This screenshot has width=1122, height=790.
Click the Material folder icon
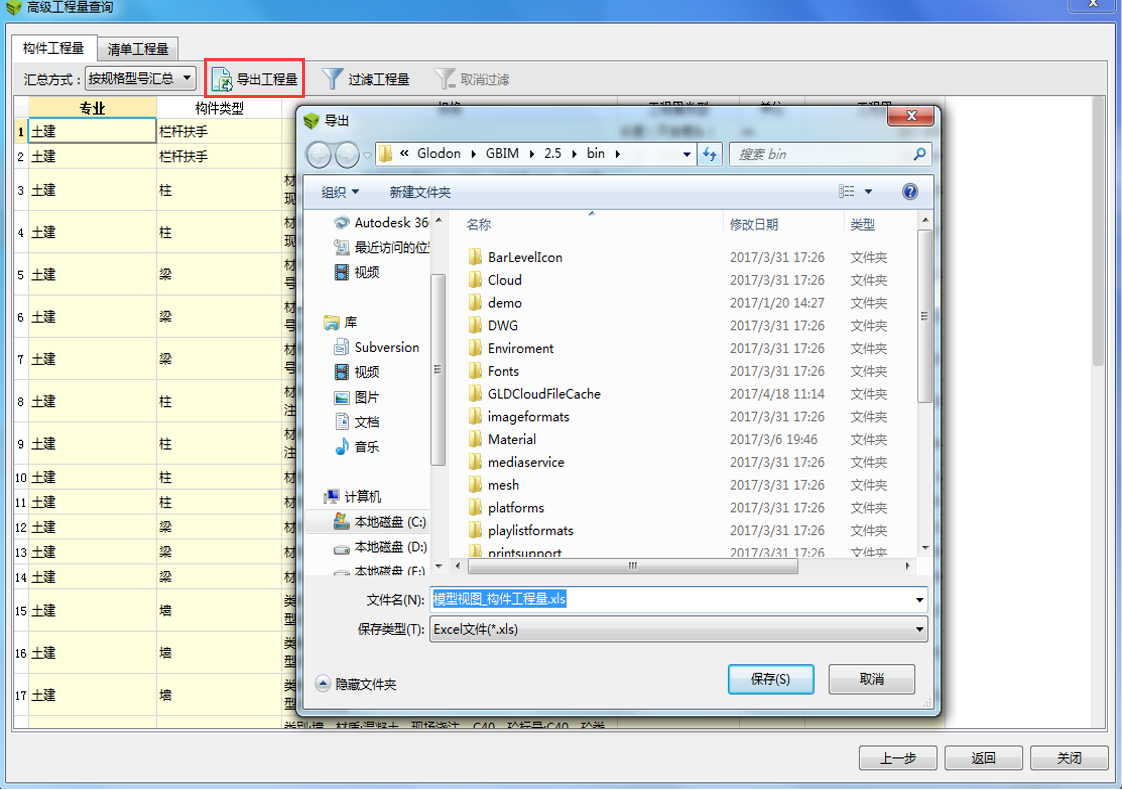(475, 439)
